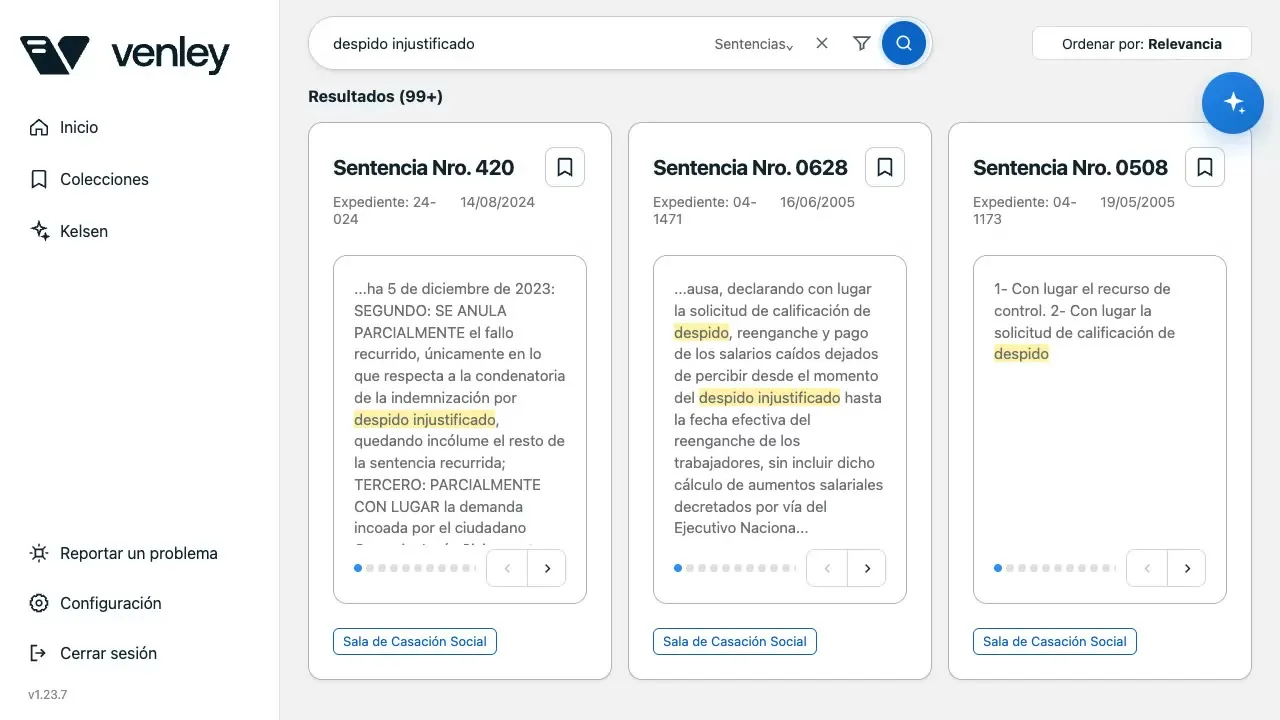
Task: Click highlighted 'despido injustificado' in Sentencia 0628 excerpt
Action: point(769,397)
